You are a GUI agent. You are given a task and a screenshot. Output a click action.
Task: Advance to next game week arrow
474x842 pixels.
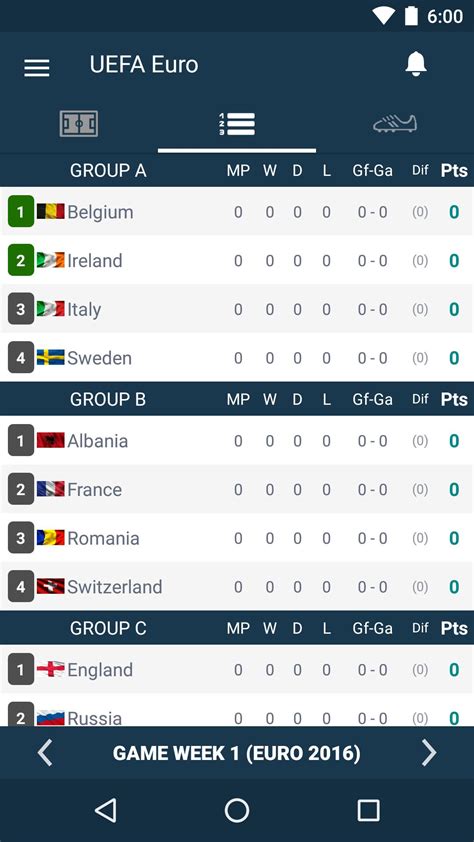point(429,753)
